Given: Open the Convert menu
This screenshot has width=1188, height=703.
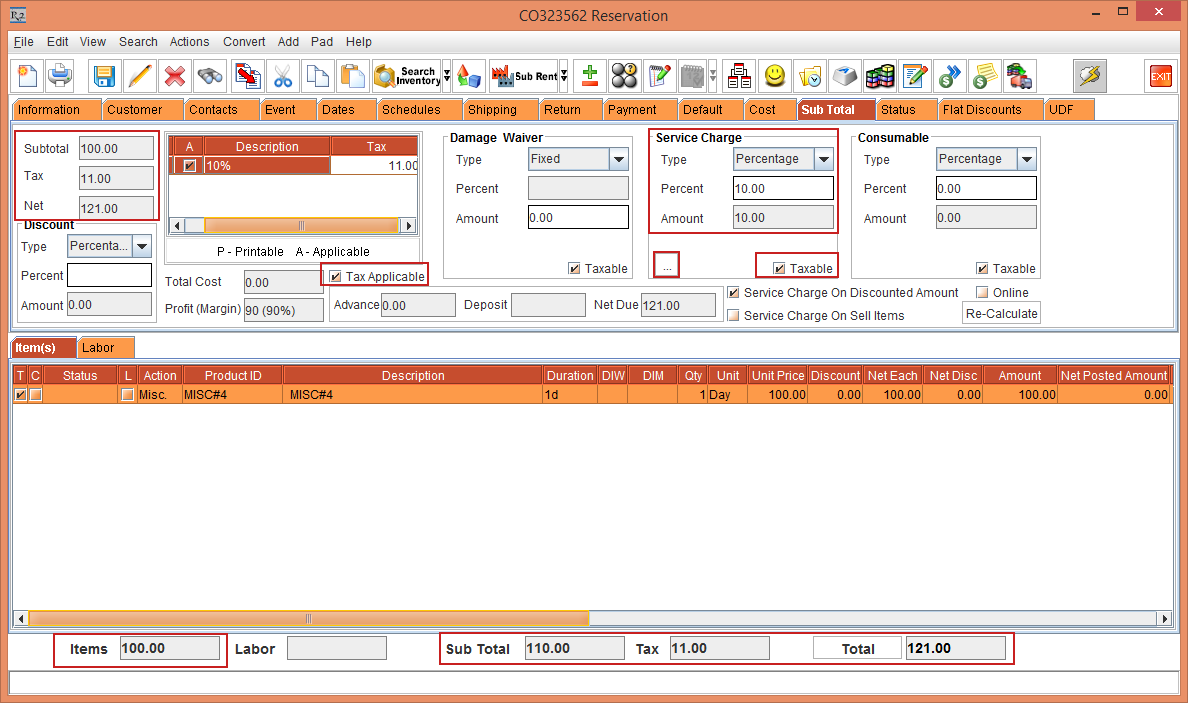Looking at the screenshot, I should click(244, 42).
